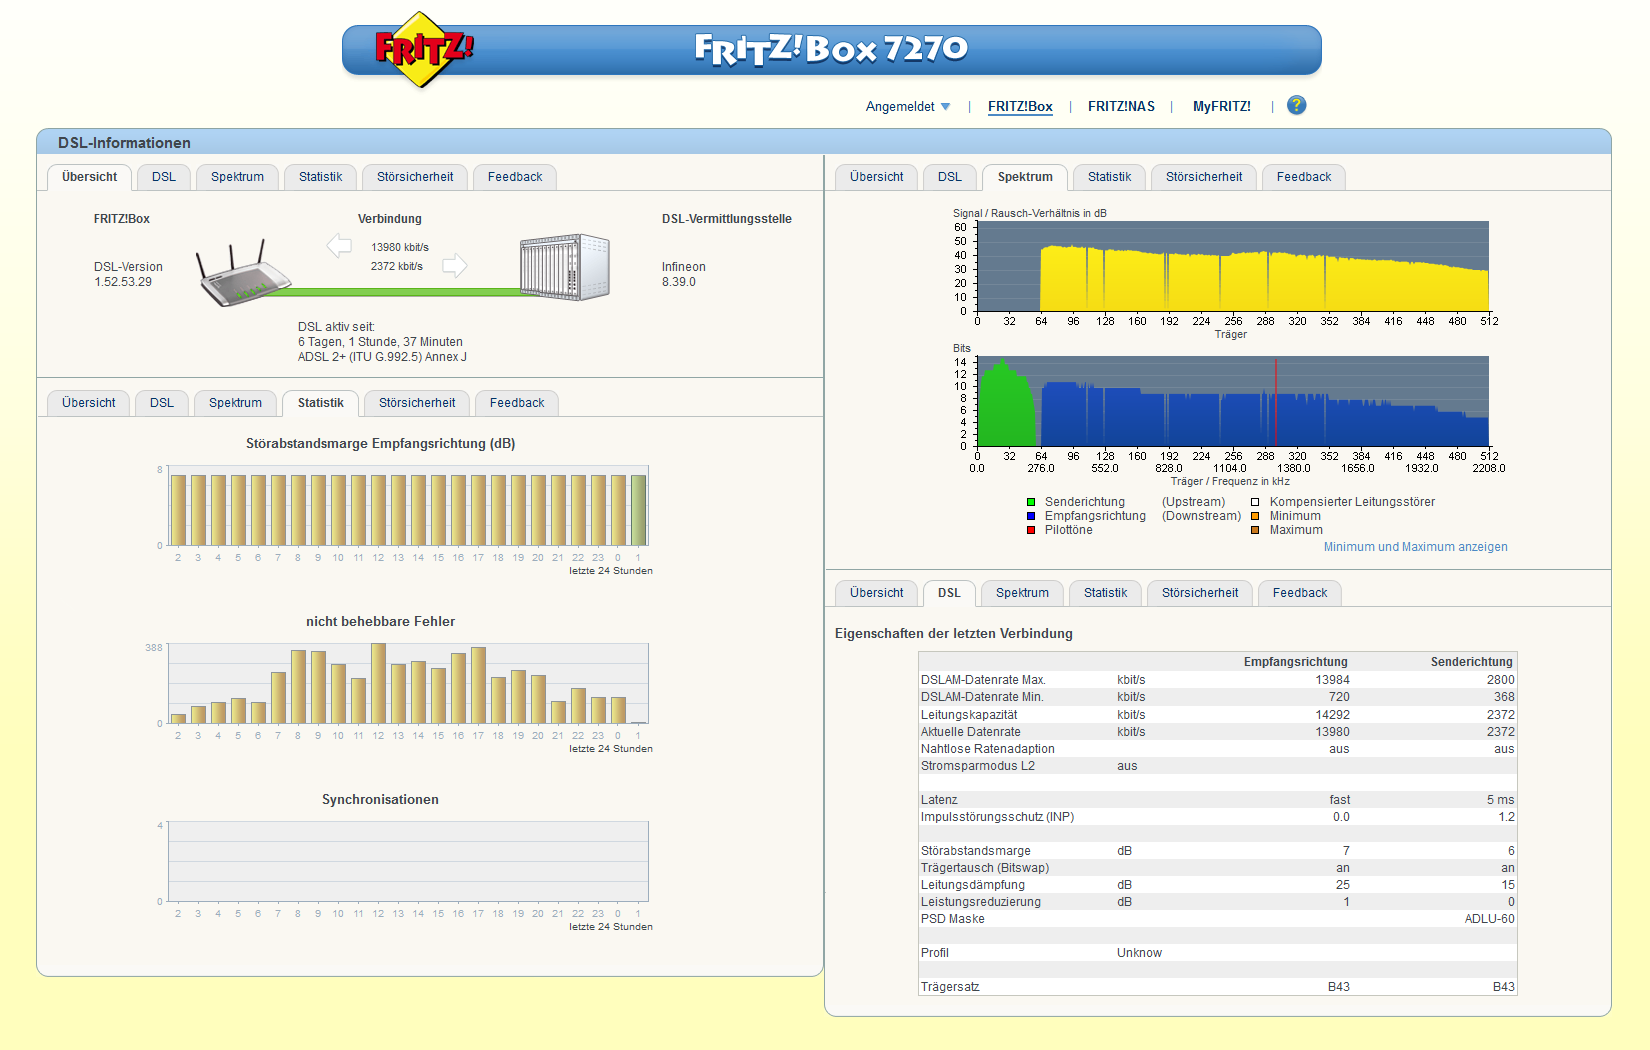Viewport: 1650px width, 1050px height.
Task: Click the Infineon 8.39.0 text
Action: [683, 274]
